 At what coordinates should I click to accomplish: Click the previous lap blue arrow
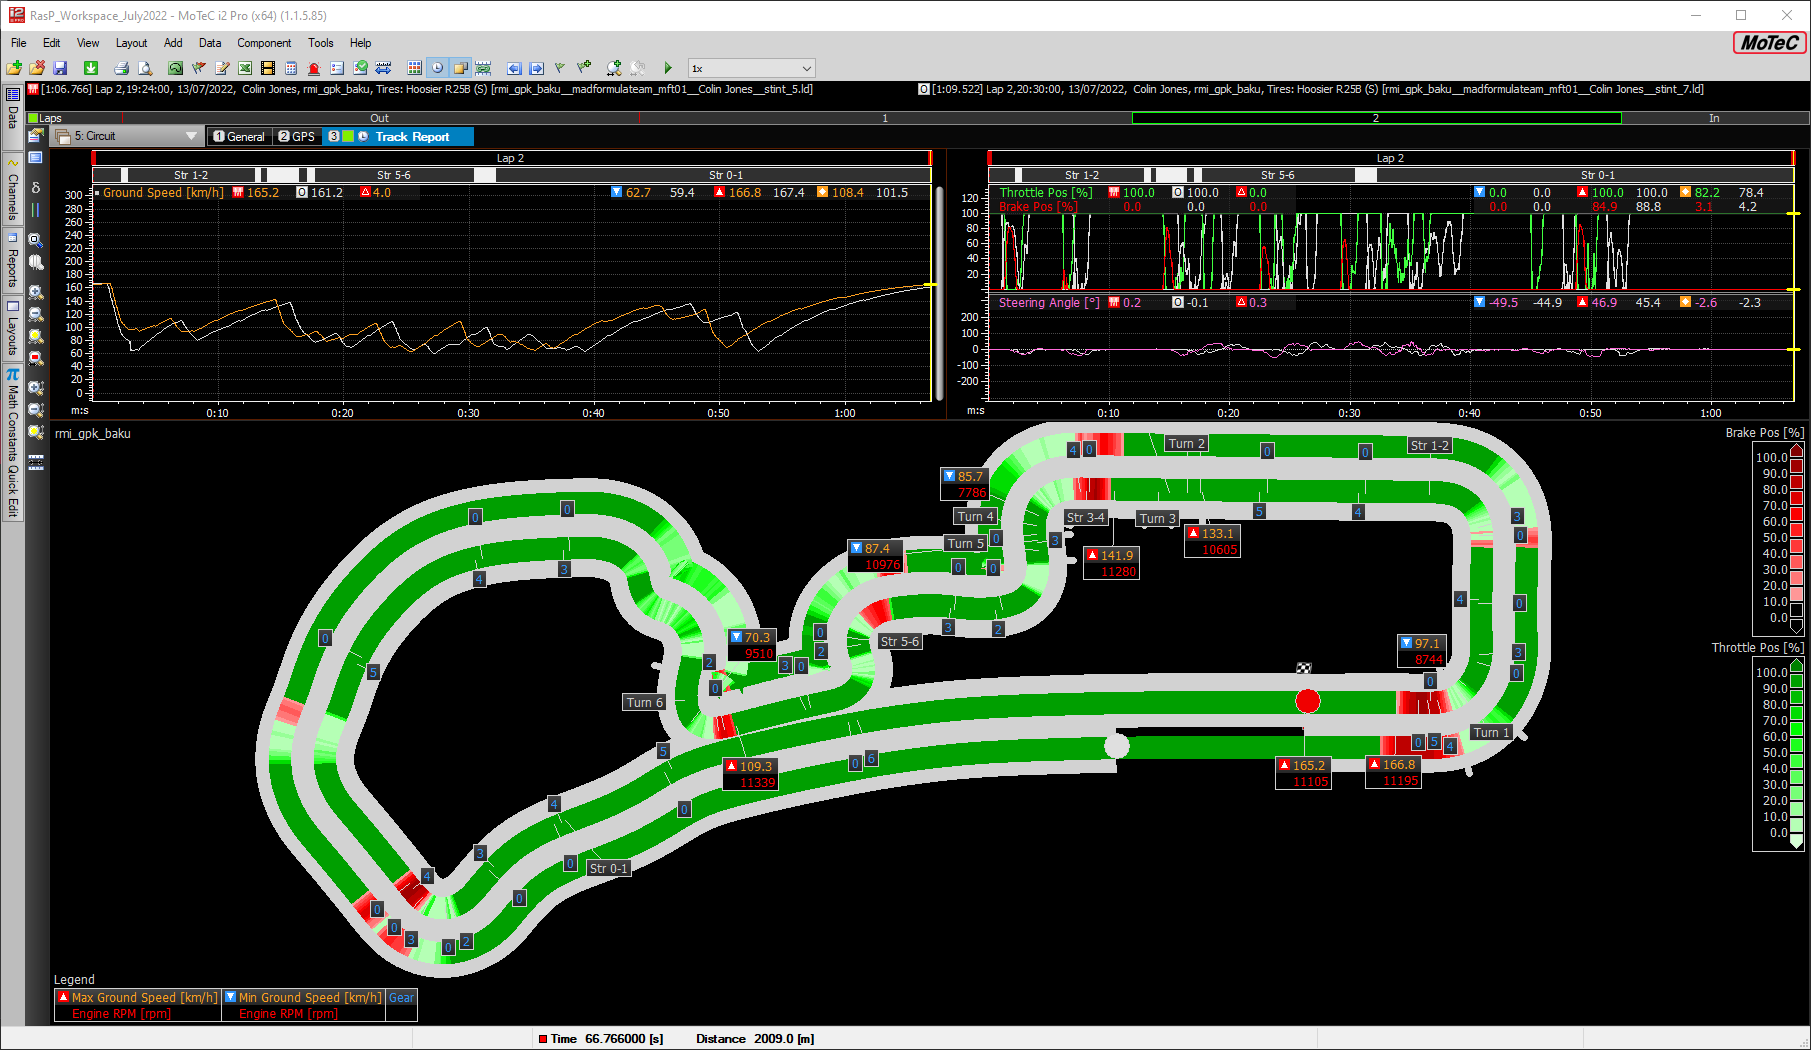point(514,68)
